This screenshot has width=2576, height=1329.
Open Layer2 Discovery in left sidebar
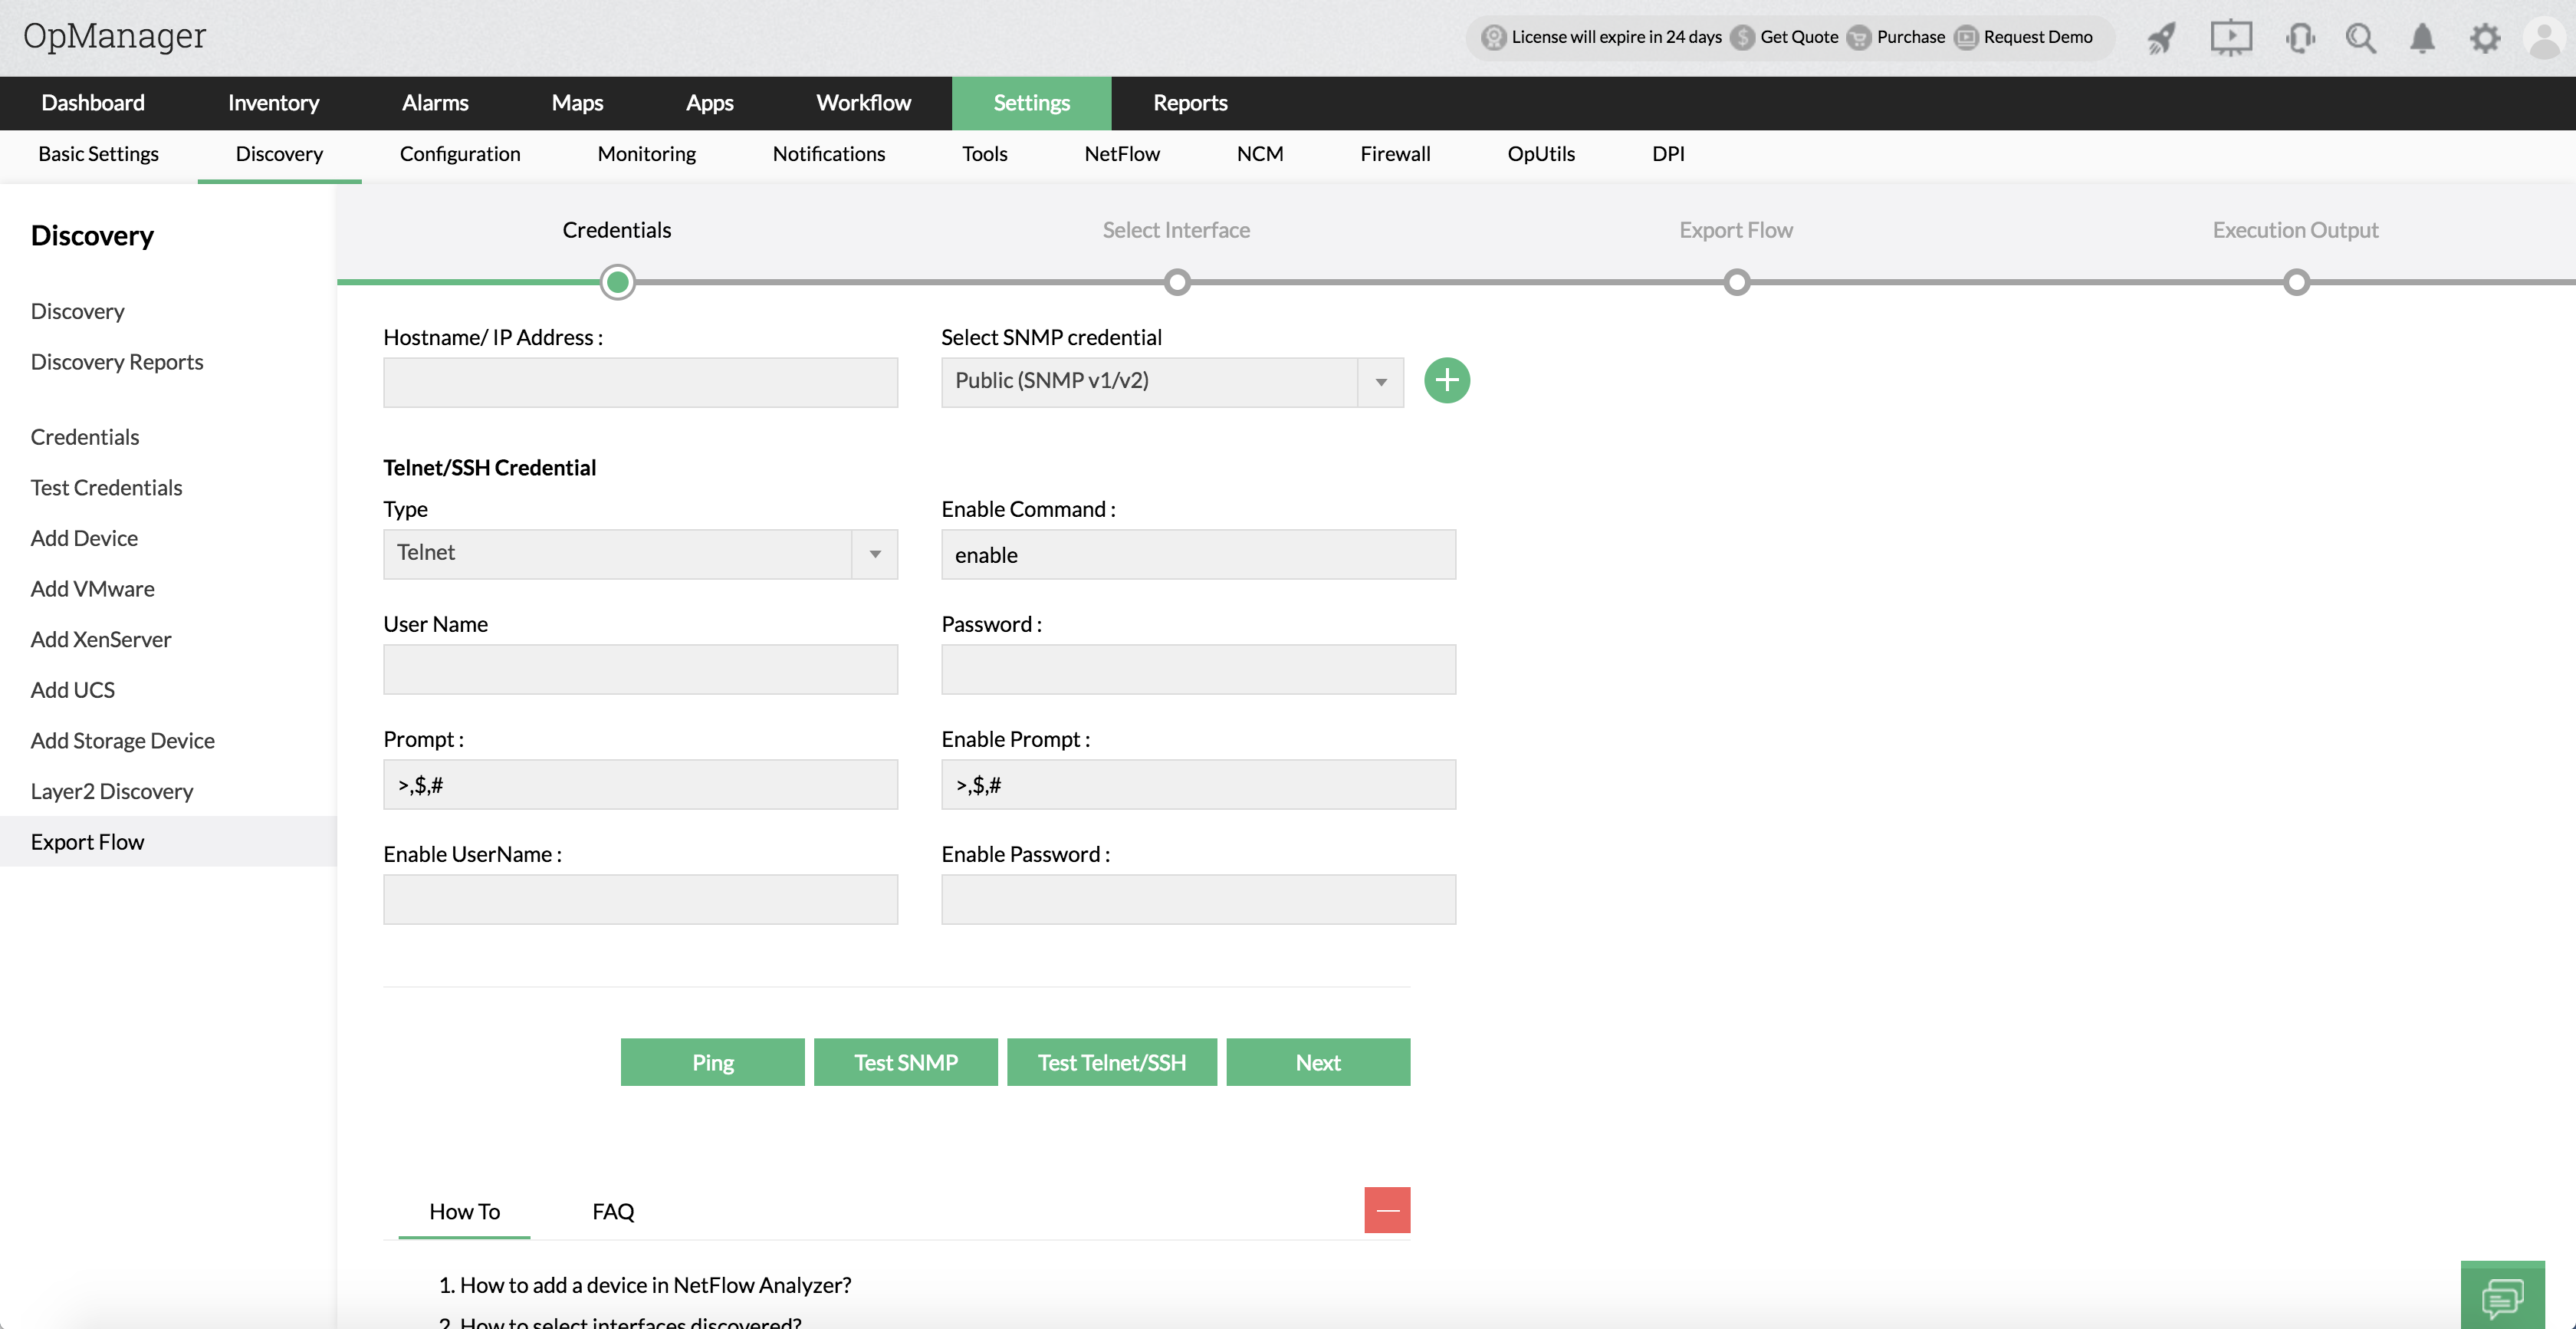[x=112, y=791]
